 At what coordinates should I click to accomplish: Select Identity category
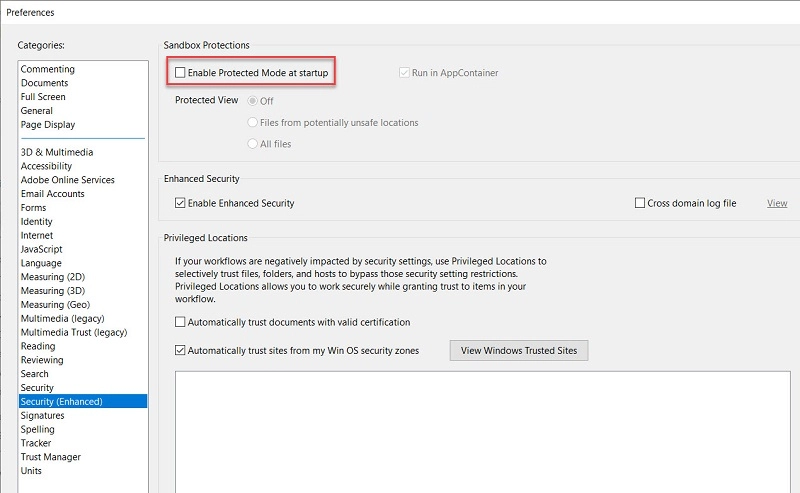[x=36, y=221]
